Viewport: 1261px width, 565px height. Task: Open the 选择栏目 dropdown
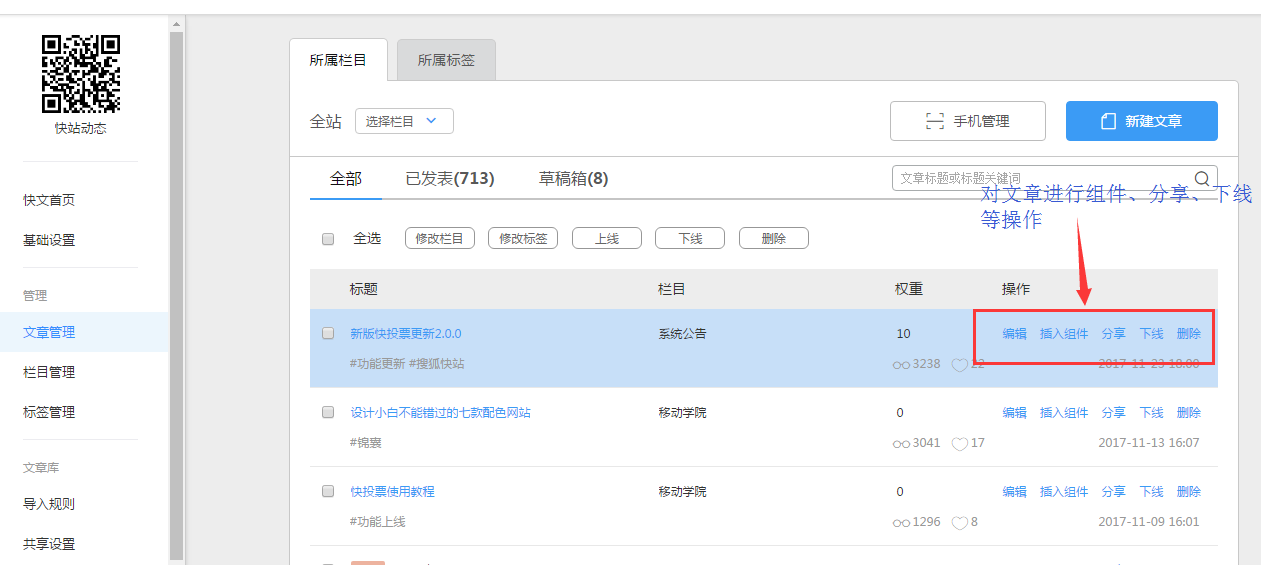tap(404, 121)
